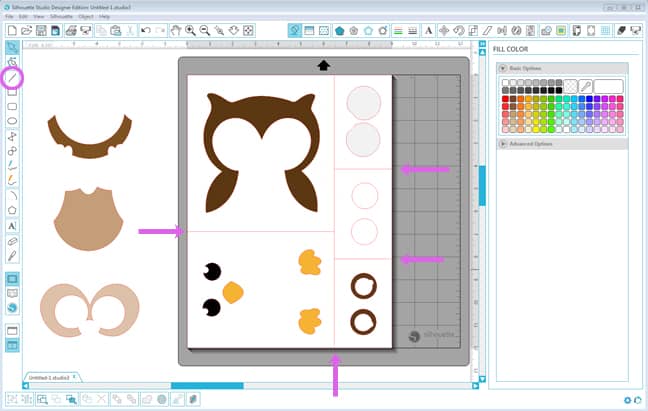Select the Text tool in left toolbar

point(12,226)
